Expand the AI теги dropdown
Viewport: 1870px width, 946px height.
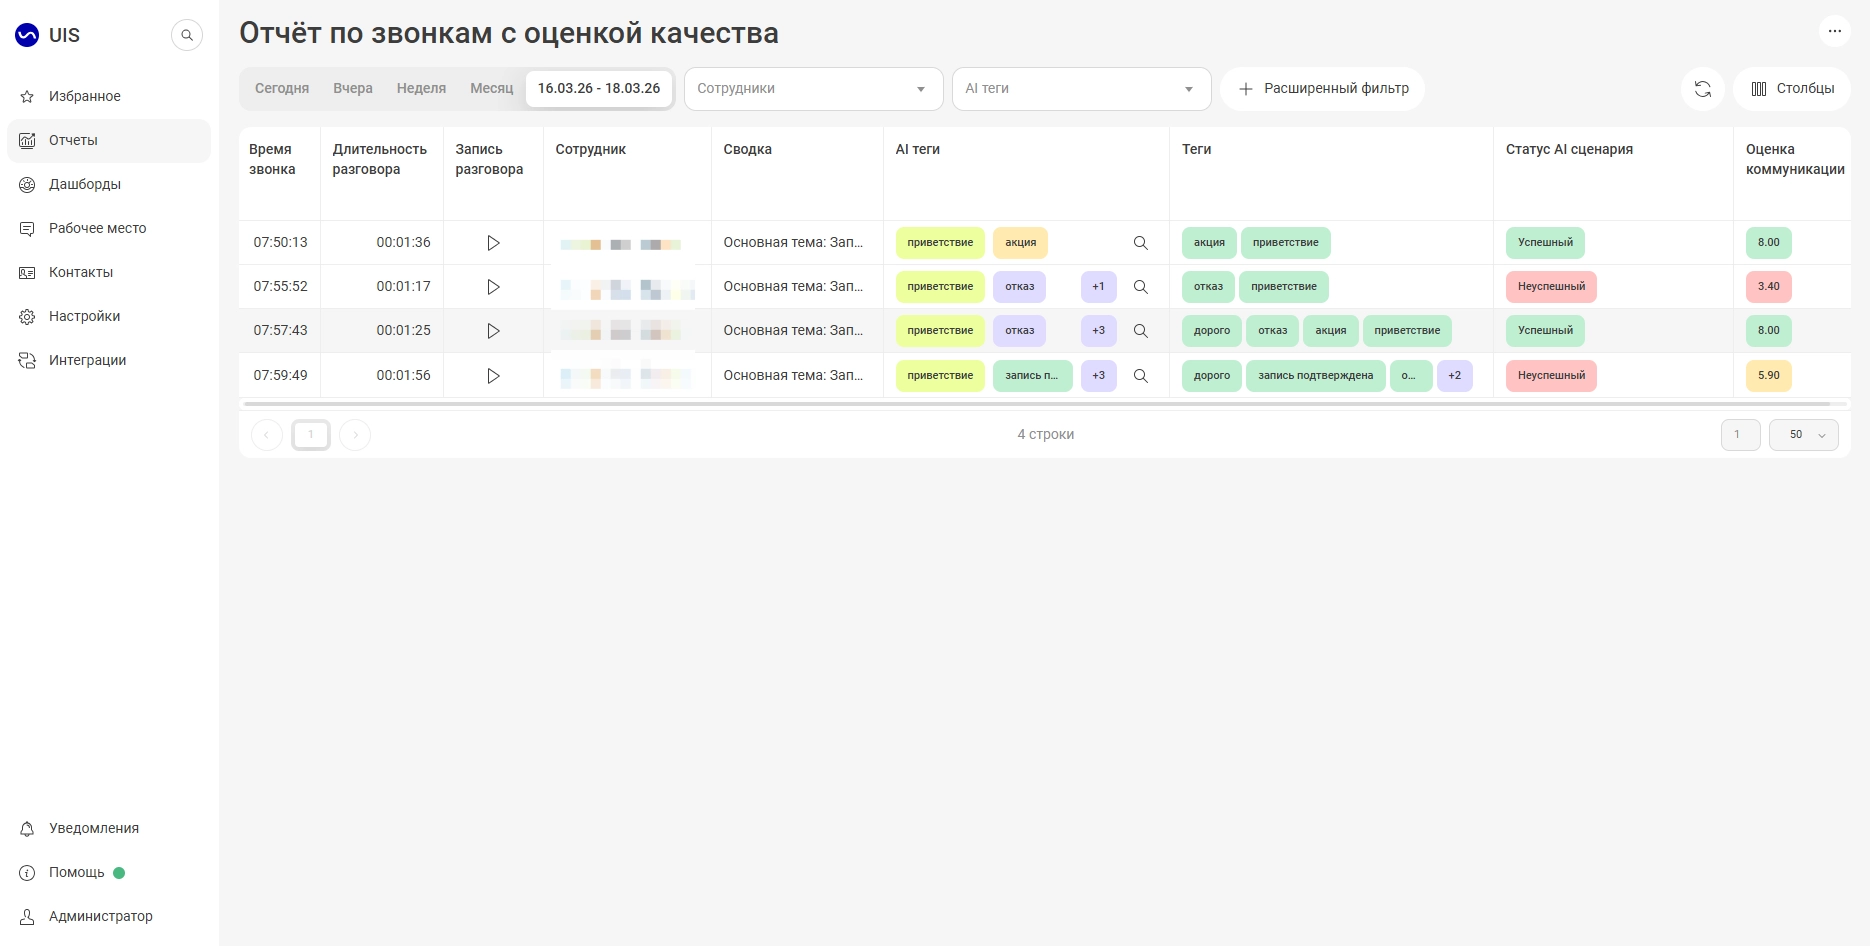tap(1082, 89)
